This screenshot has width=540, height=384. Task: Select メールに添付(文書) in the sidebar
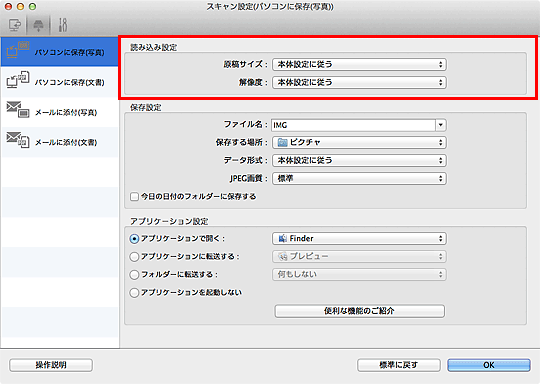[60, 142]
